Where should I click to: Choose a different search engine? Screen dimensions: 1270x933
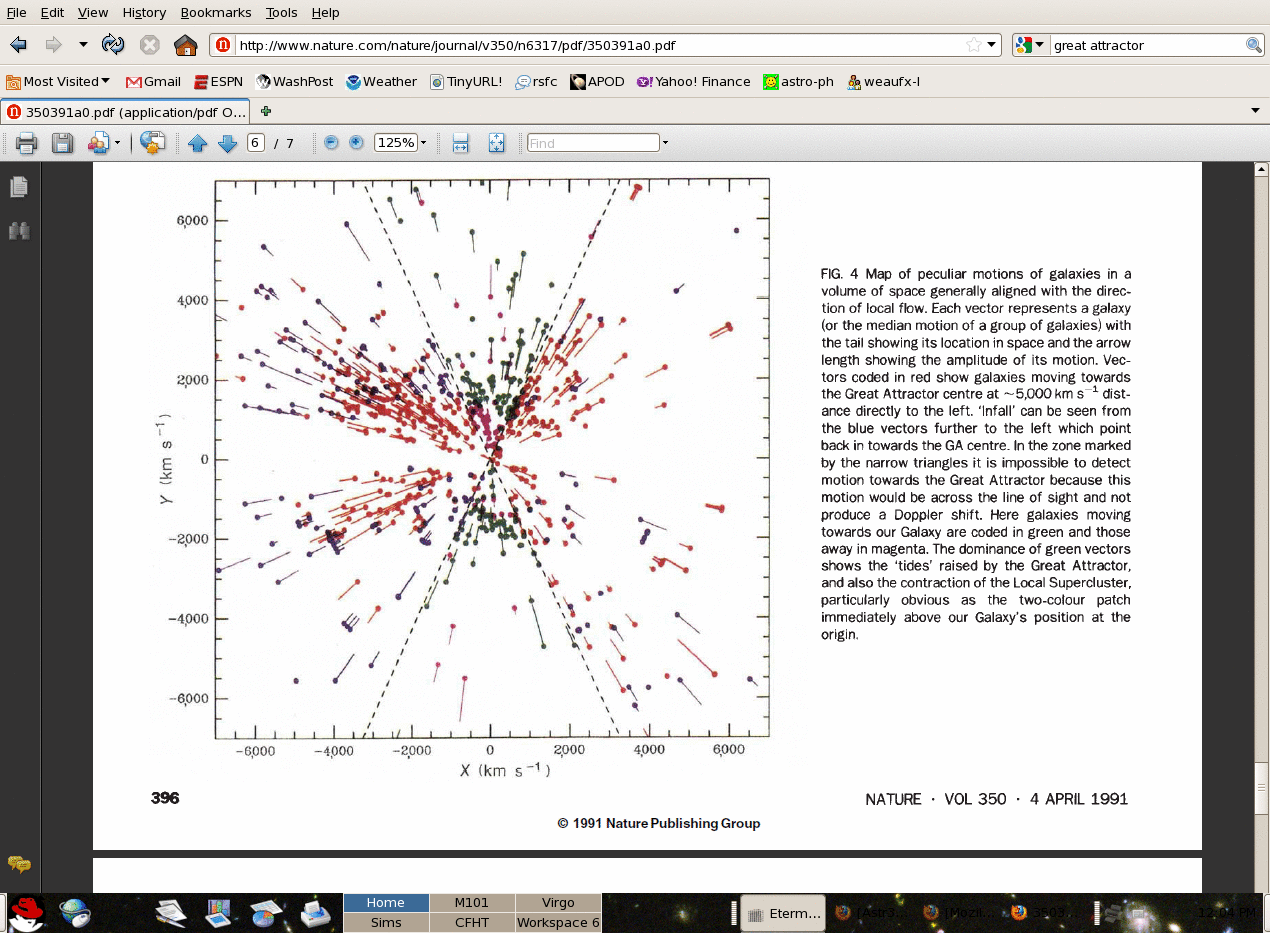coord(1030,45)
